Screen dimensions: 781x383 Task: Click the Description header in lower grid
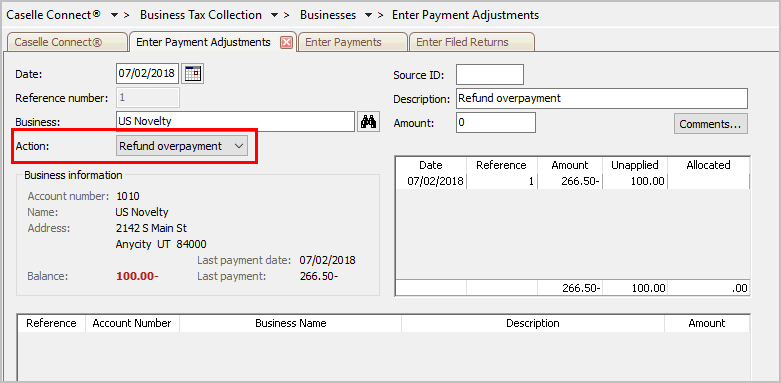pyautogui.click(x=532, y=323)
